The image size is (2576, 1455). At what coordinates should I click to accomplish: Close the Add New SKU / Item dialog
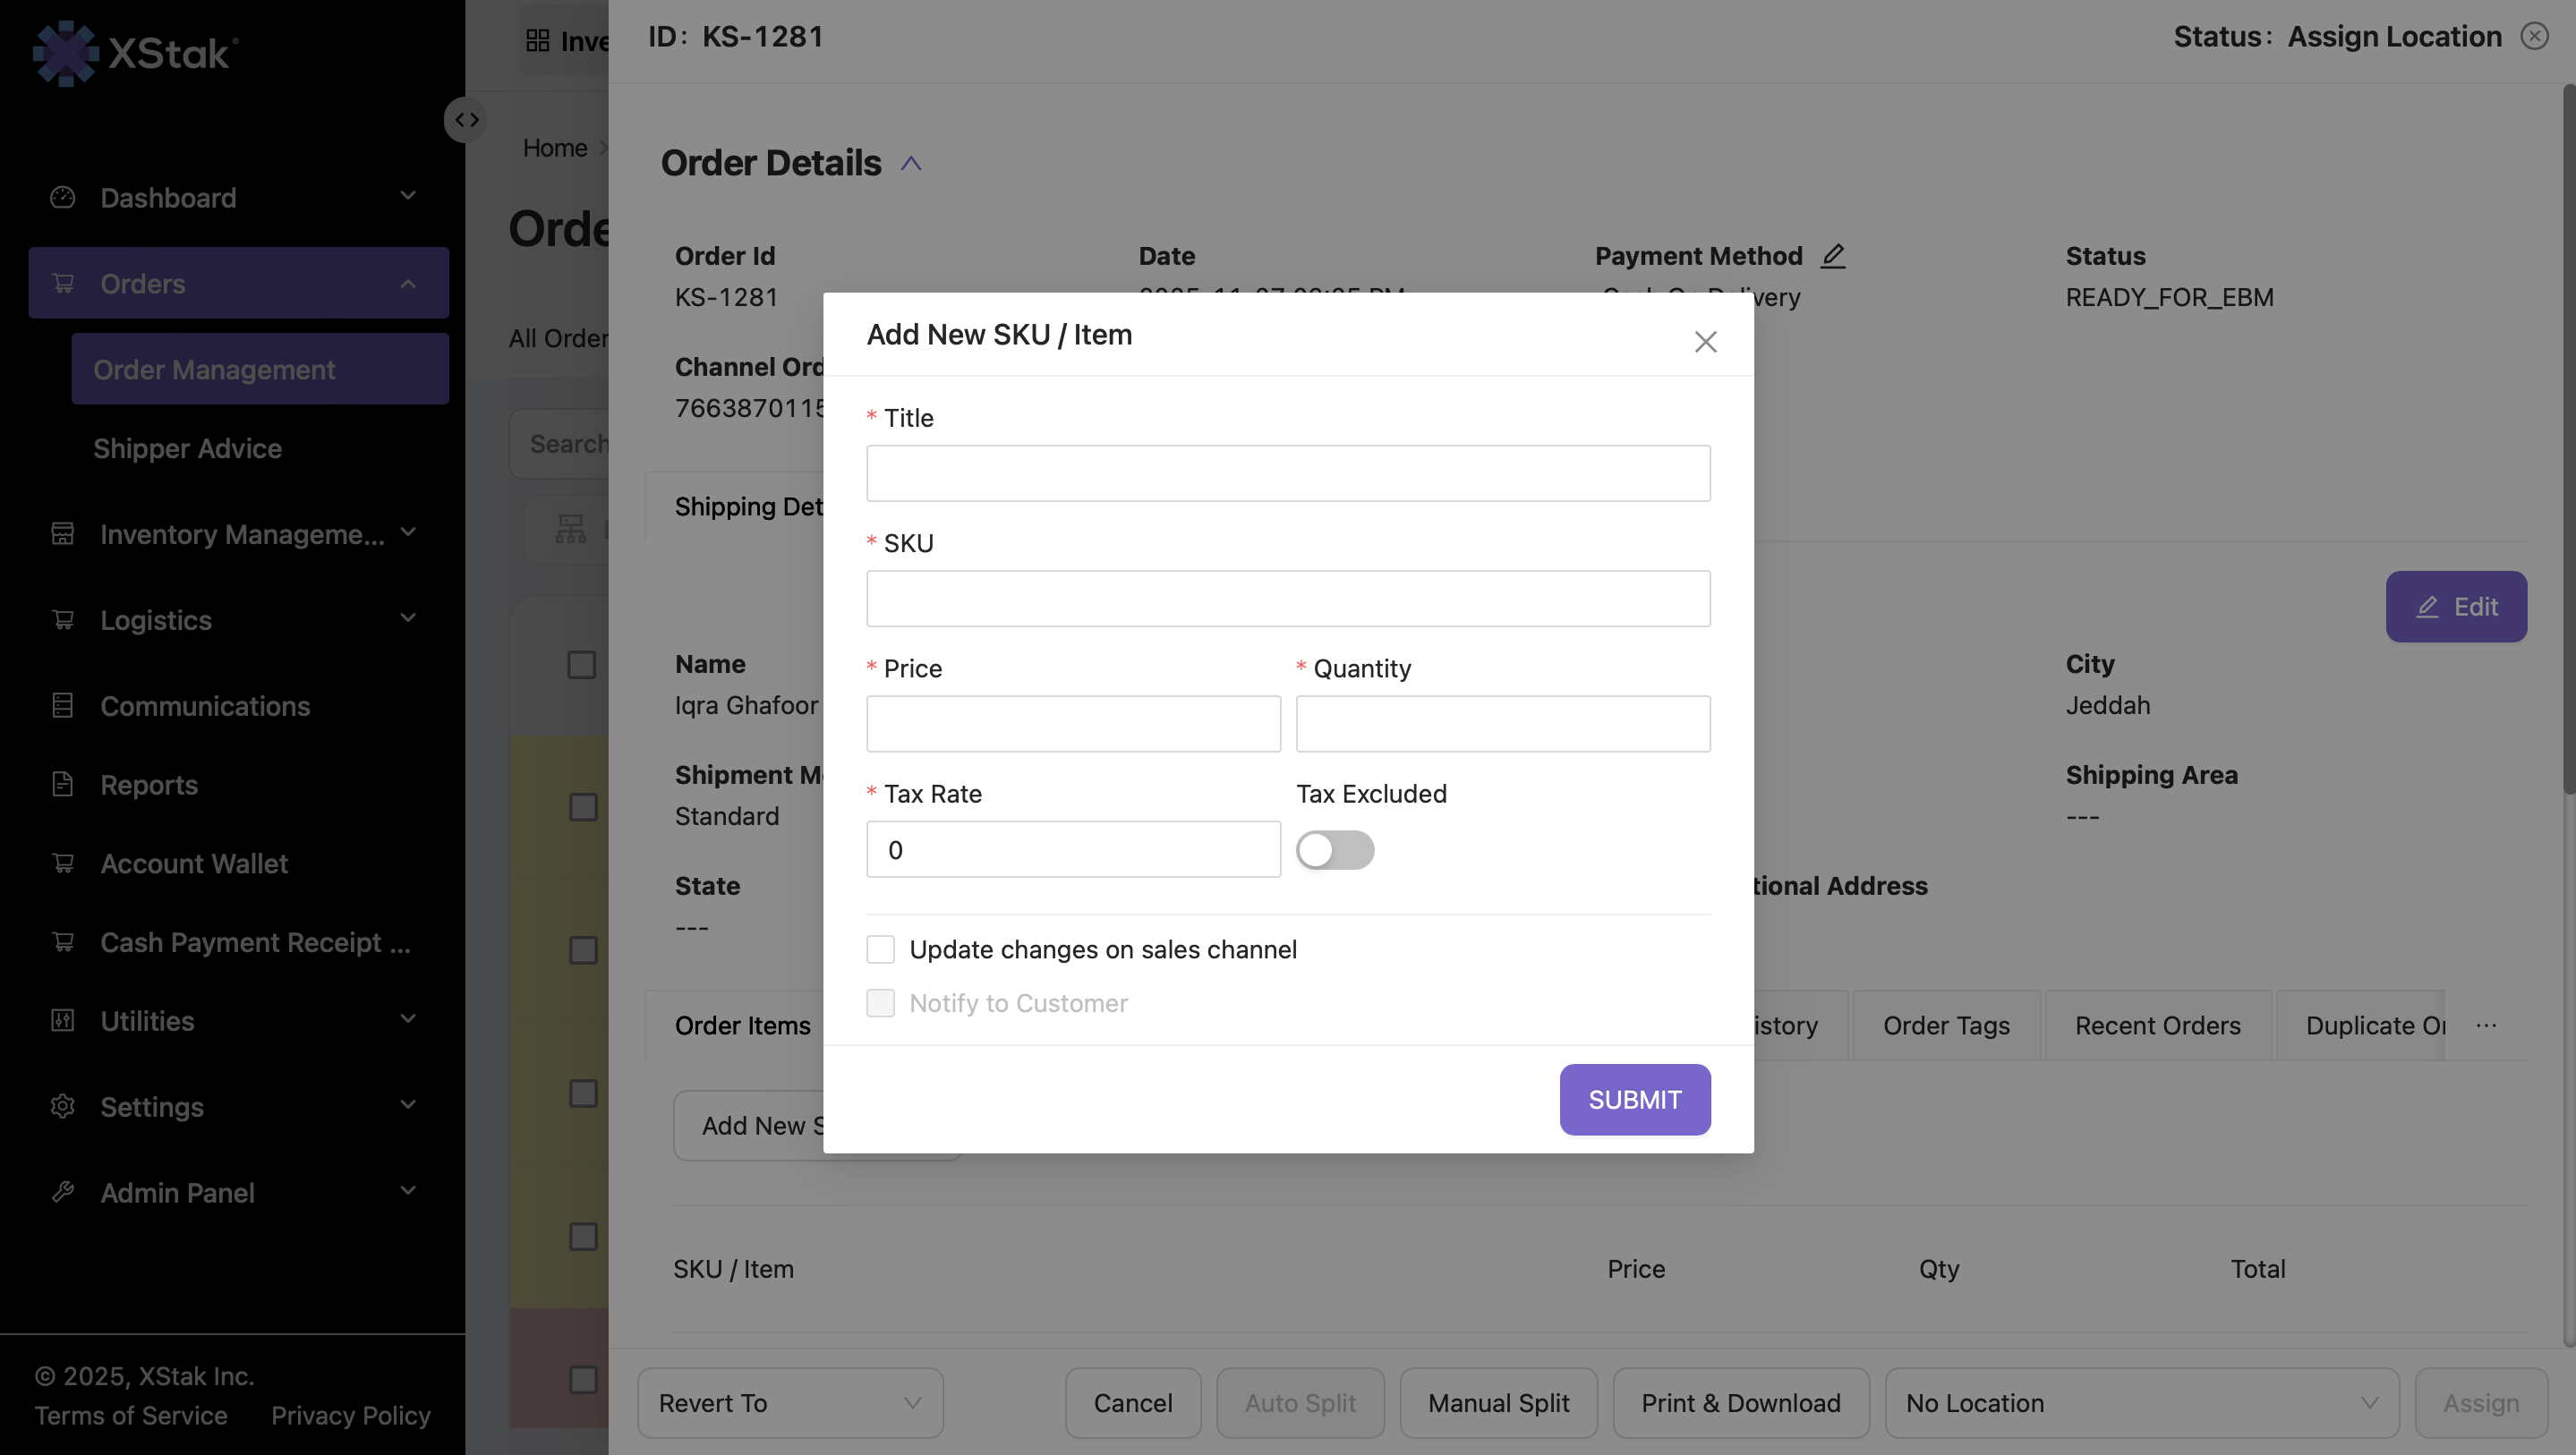click(1705, 342)
